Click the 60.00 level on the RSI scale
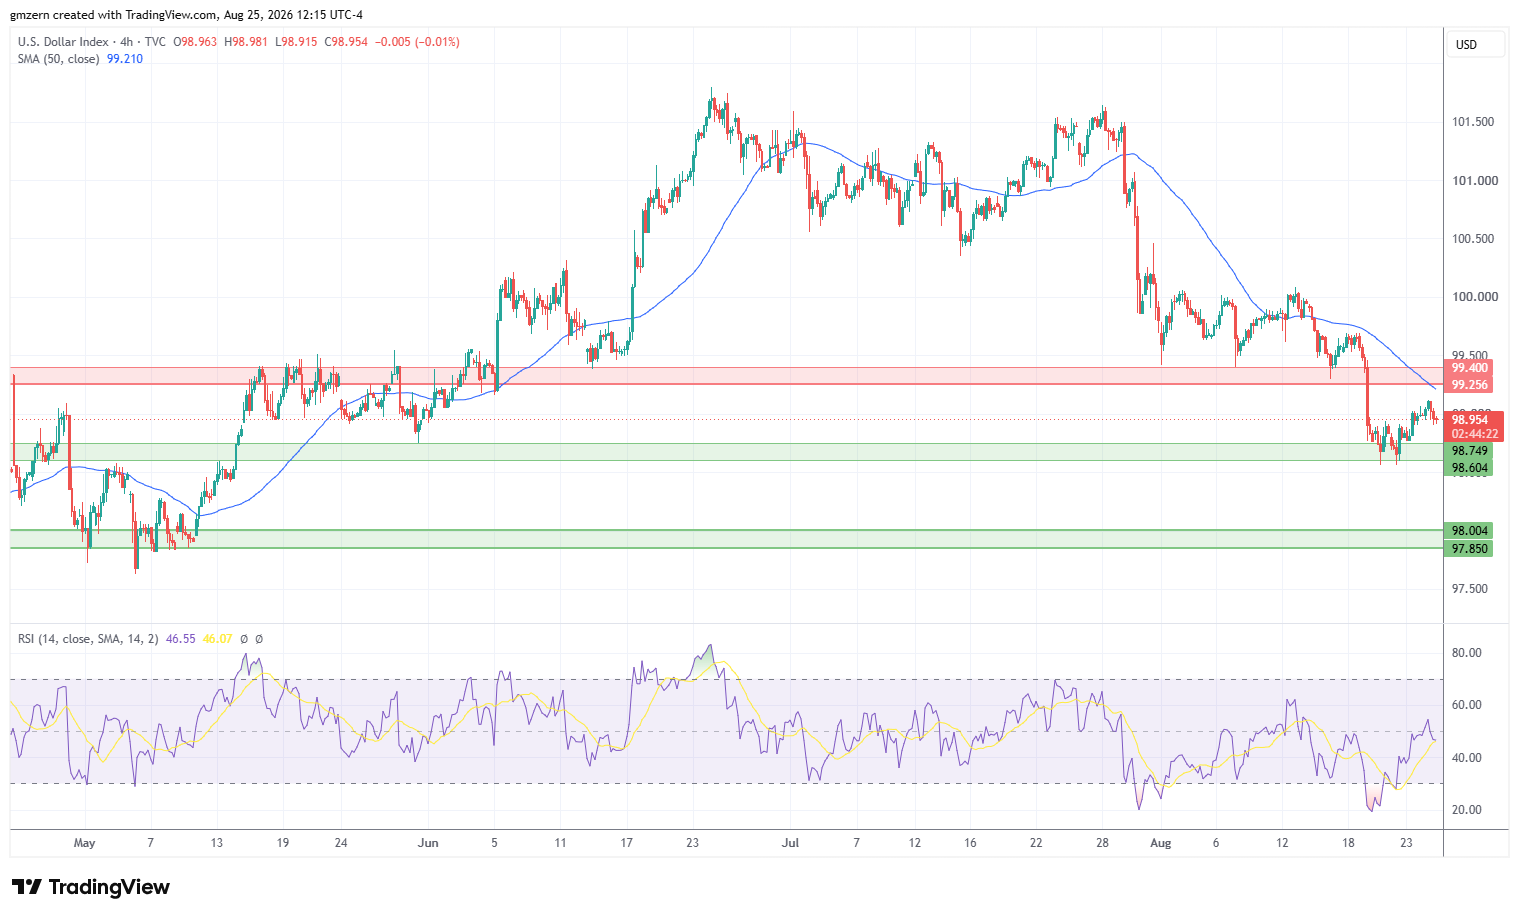This screenshot has width=1519, height=917. [1467, 705]
